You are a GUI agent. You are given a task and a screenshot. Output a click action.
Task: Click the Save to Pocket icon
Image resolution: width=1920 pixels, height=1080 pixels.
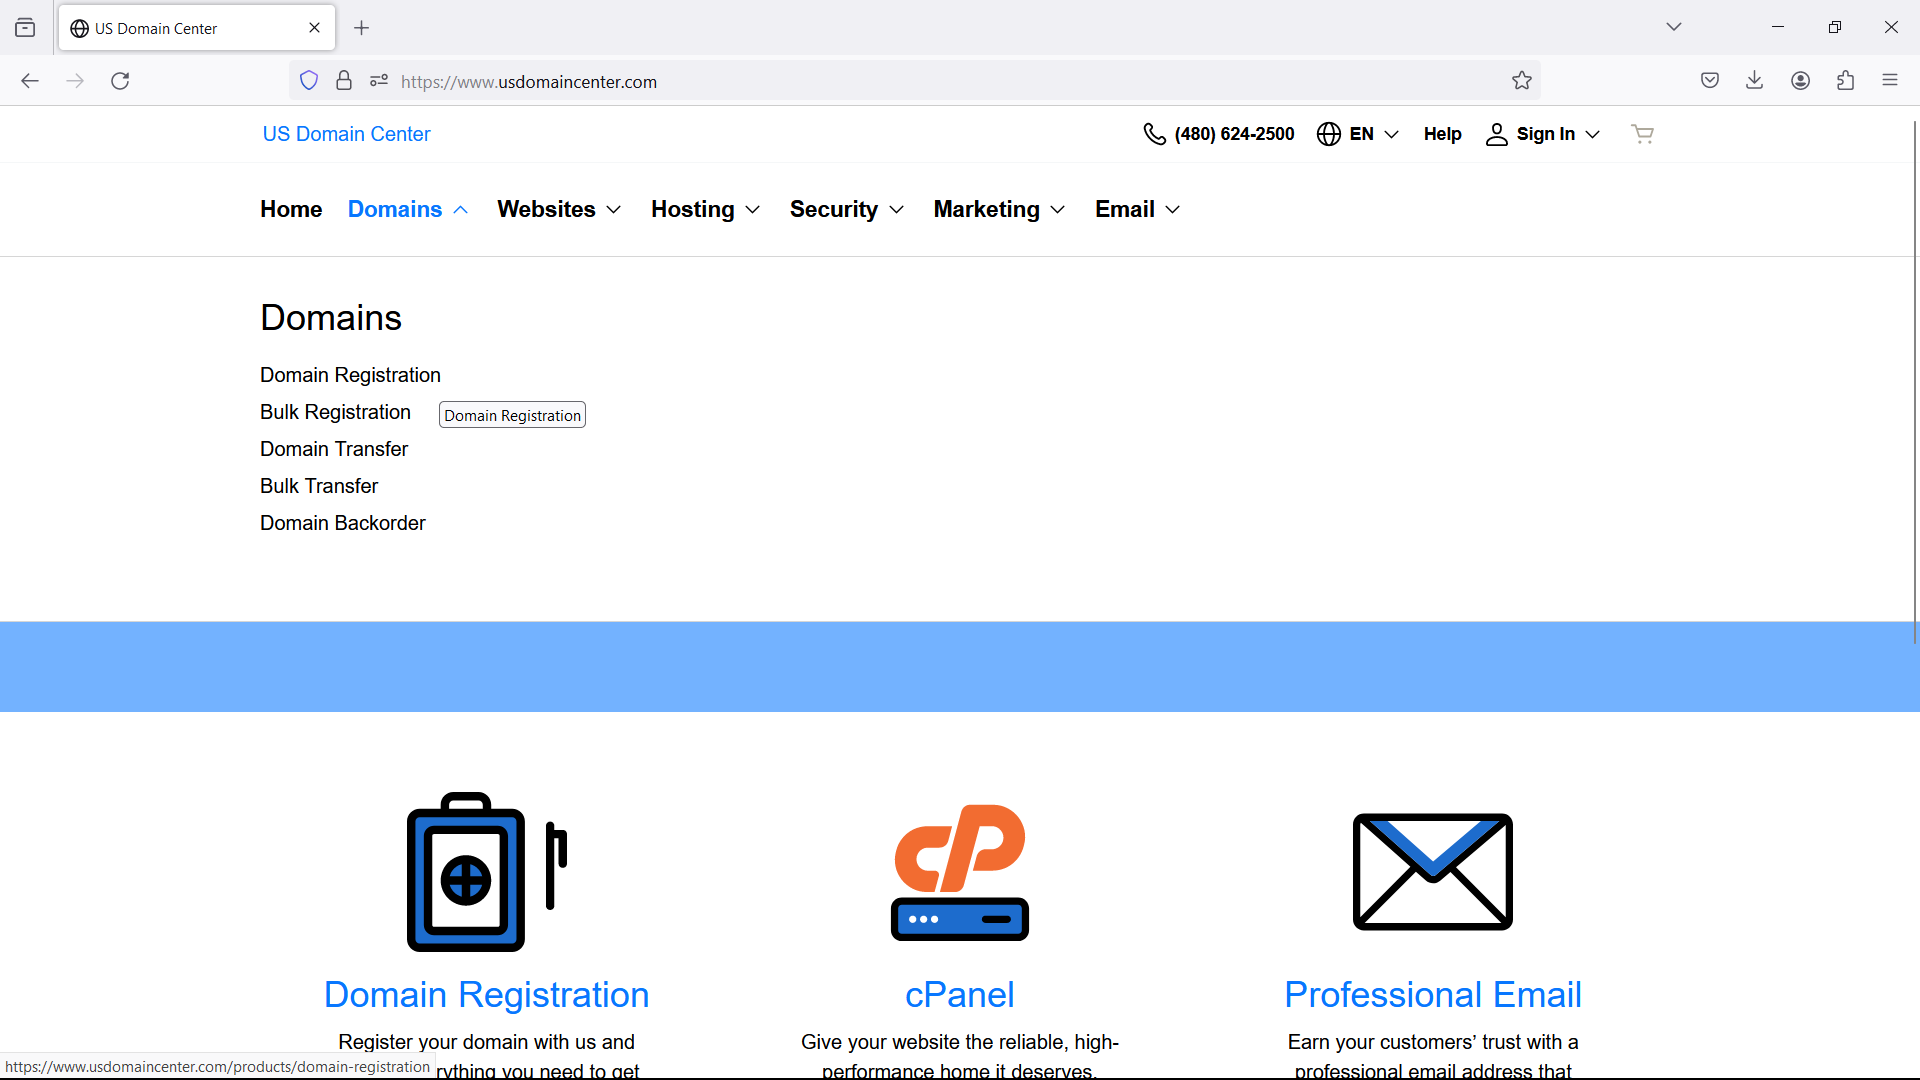tap(1709, 81)
